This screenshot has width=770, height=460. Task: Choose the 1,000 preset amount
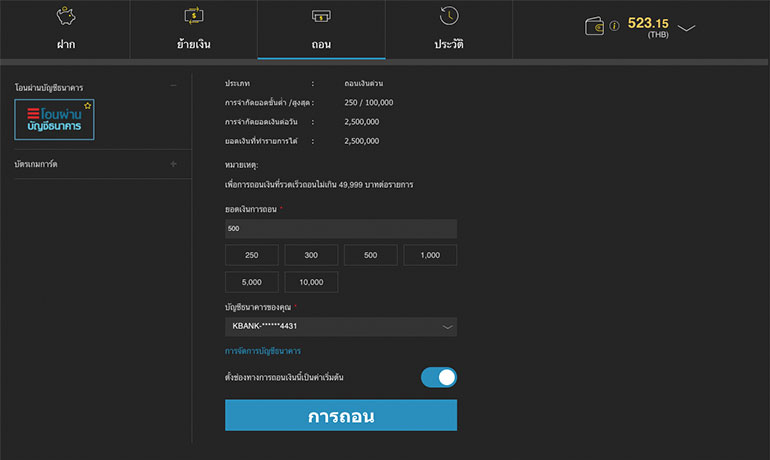430,255
